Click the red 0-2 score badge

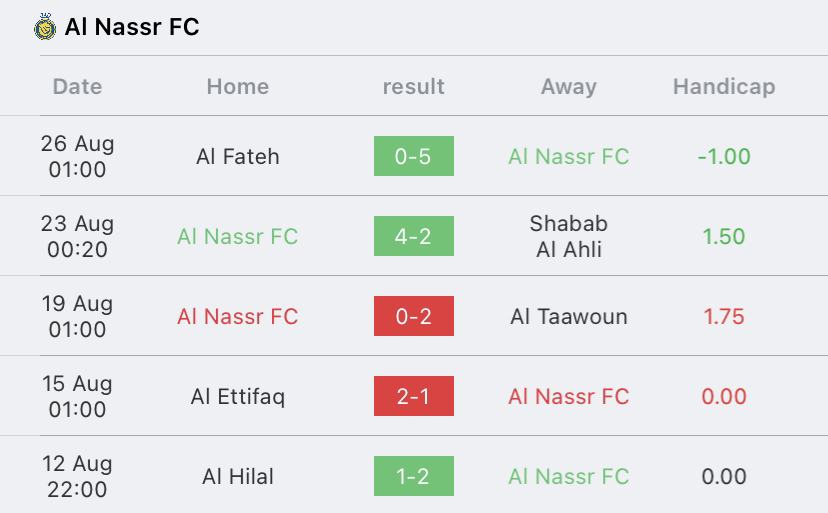[x=413, y=316]
